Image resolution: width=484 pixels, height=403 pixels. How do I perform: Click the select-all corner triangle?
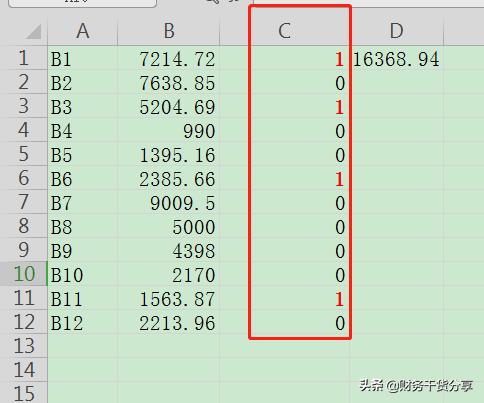point(33,32)
